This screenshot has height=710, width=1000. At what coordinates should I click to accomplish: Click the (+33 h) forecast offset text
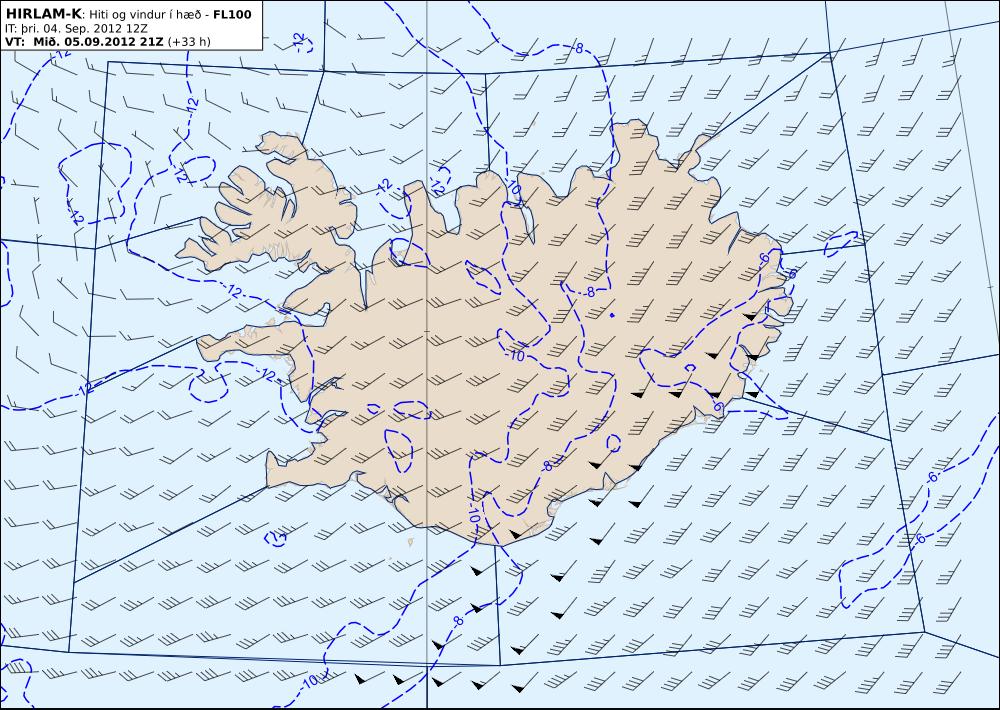click(x=189, y=41)
